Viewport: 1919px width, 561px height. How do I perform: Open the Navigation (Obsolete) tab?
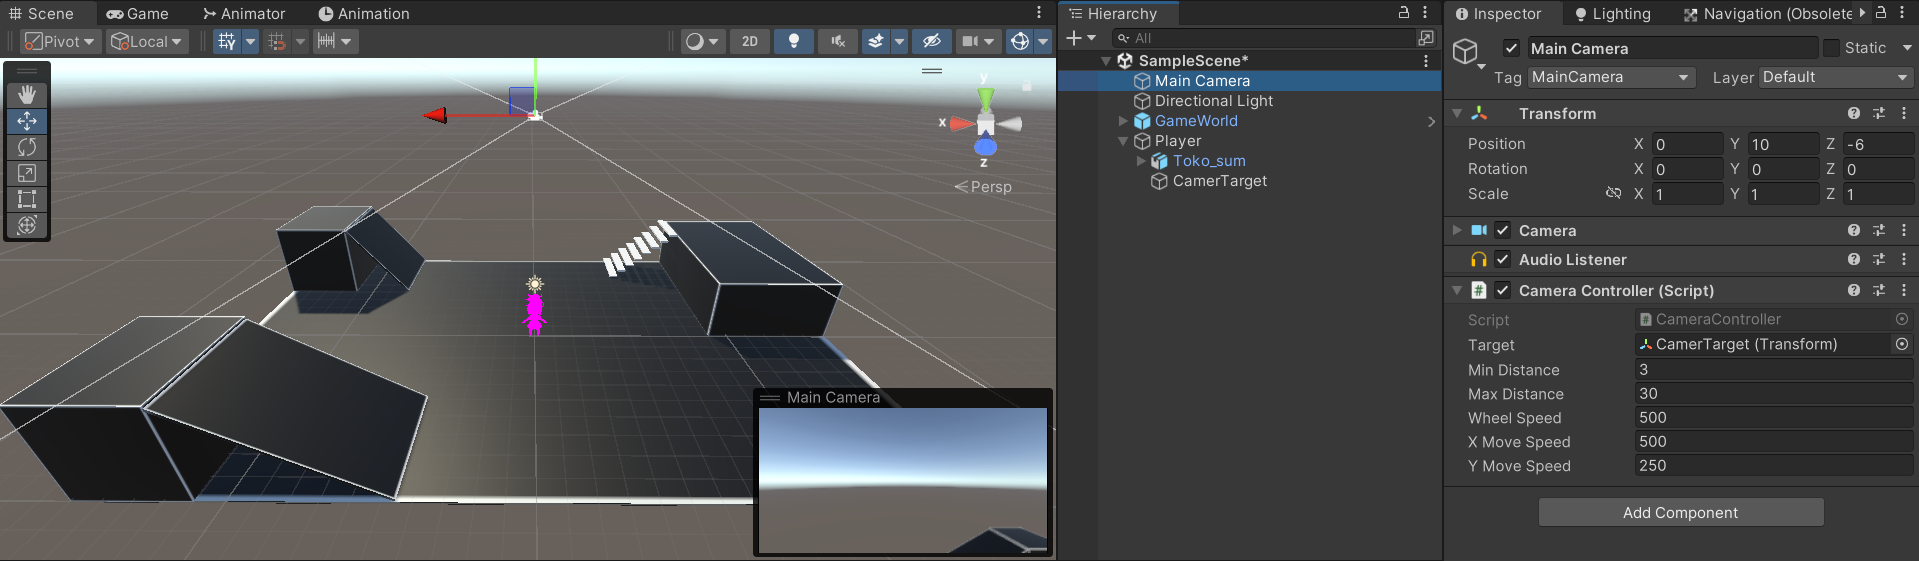(1768, 13)
